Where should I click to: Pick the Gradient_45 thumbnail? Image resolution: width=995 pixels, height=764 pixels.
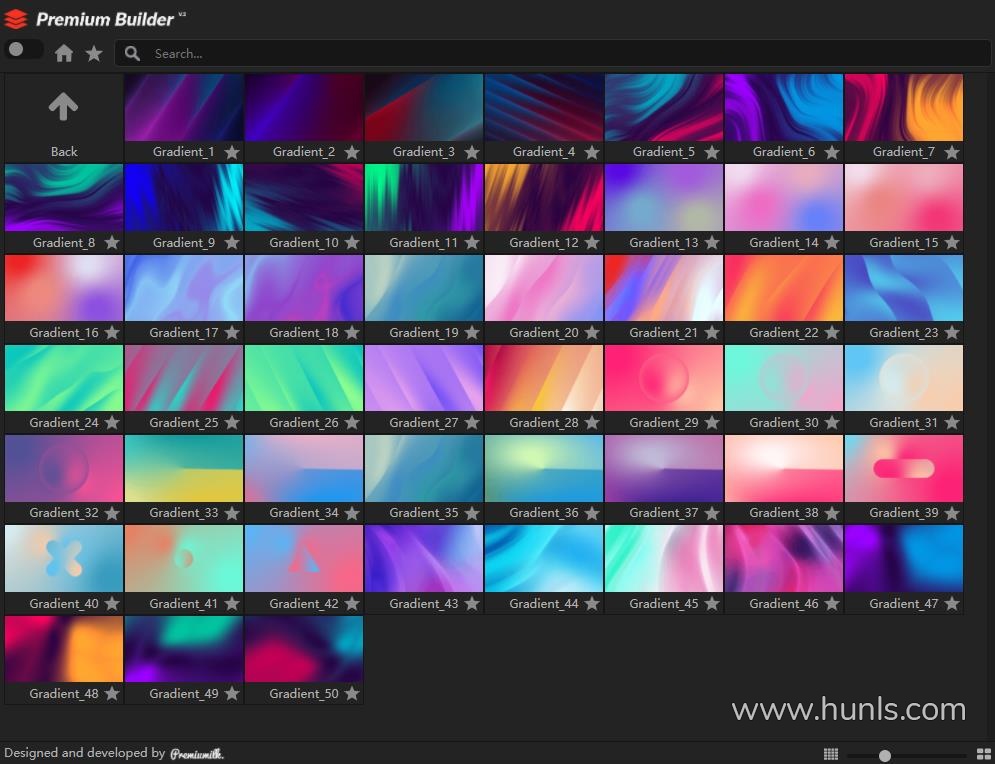pos(664,559)
